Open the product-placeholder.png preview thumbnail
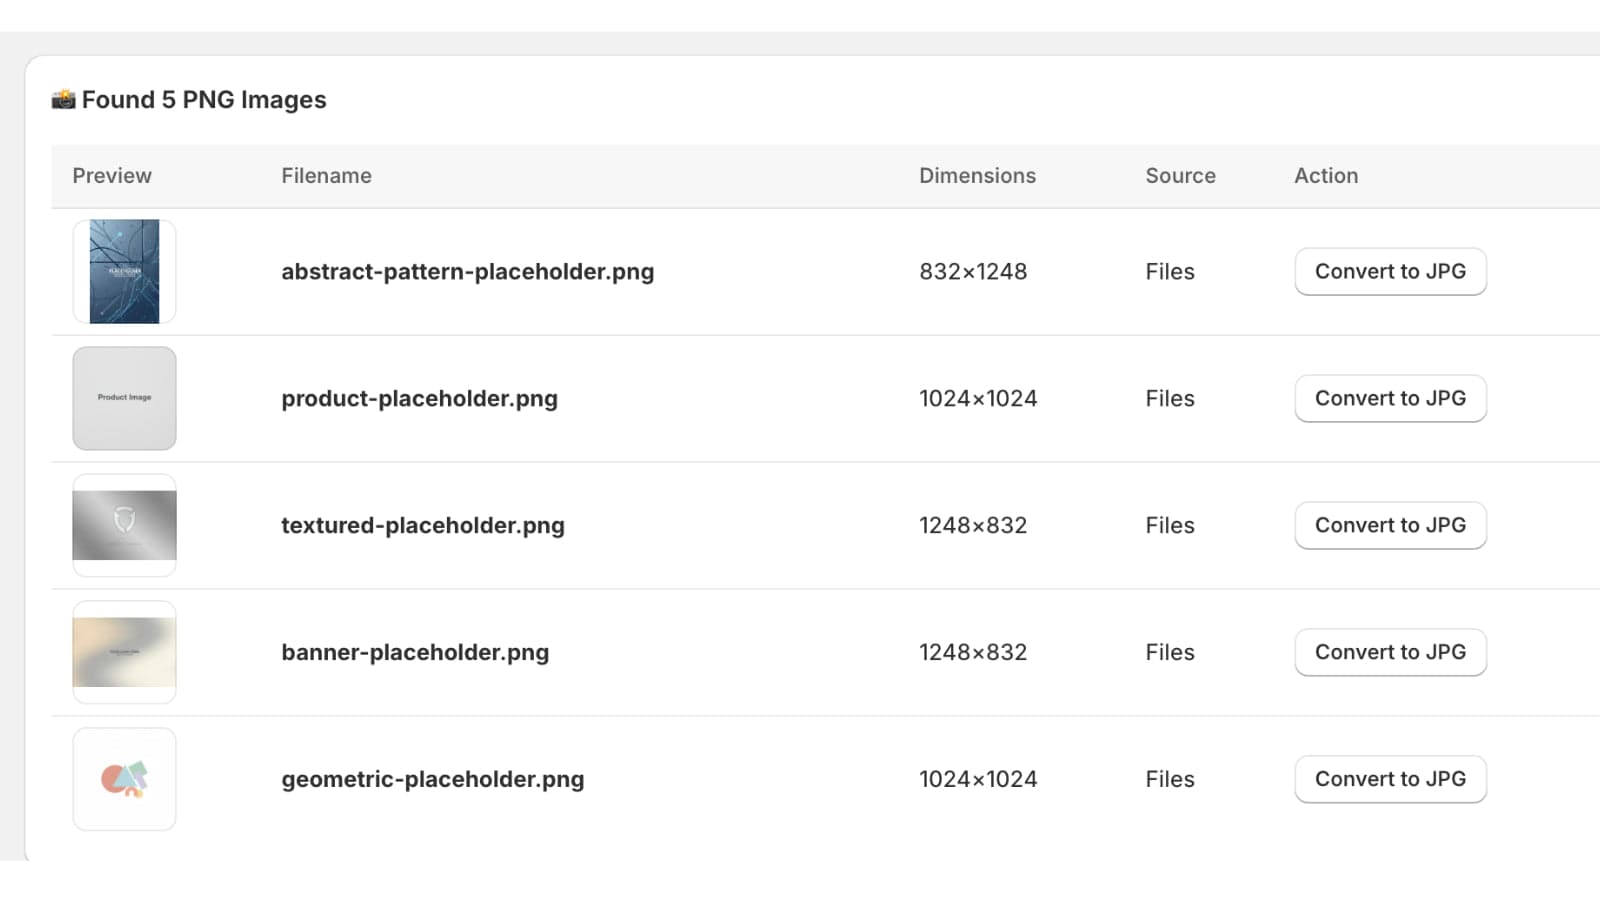 point(124,398)
